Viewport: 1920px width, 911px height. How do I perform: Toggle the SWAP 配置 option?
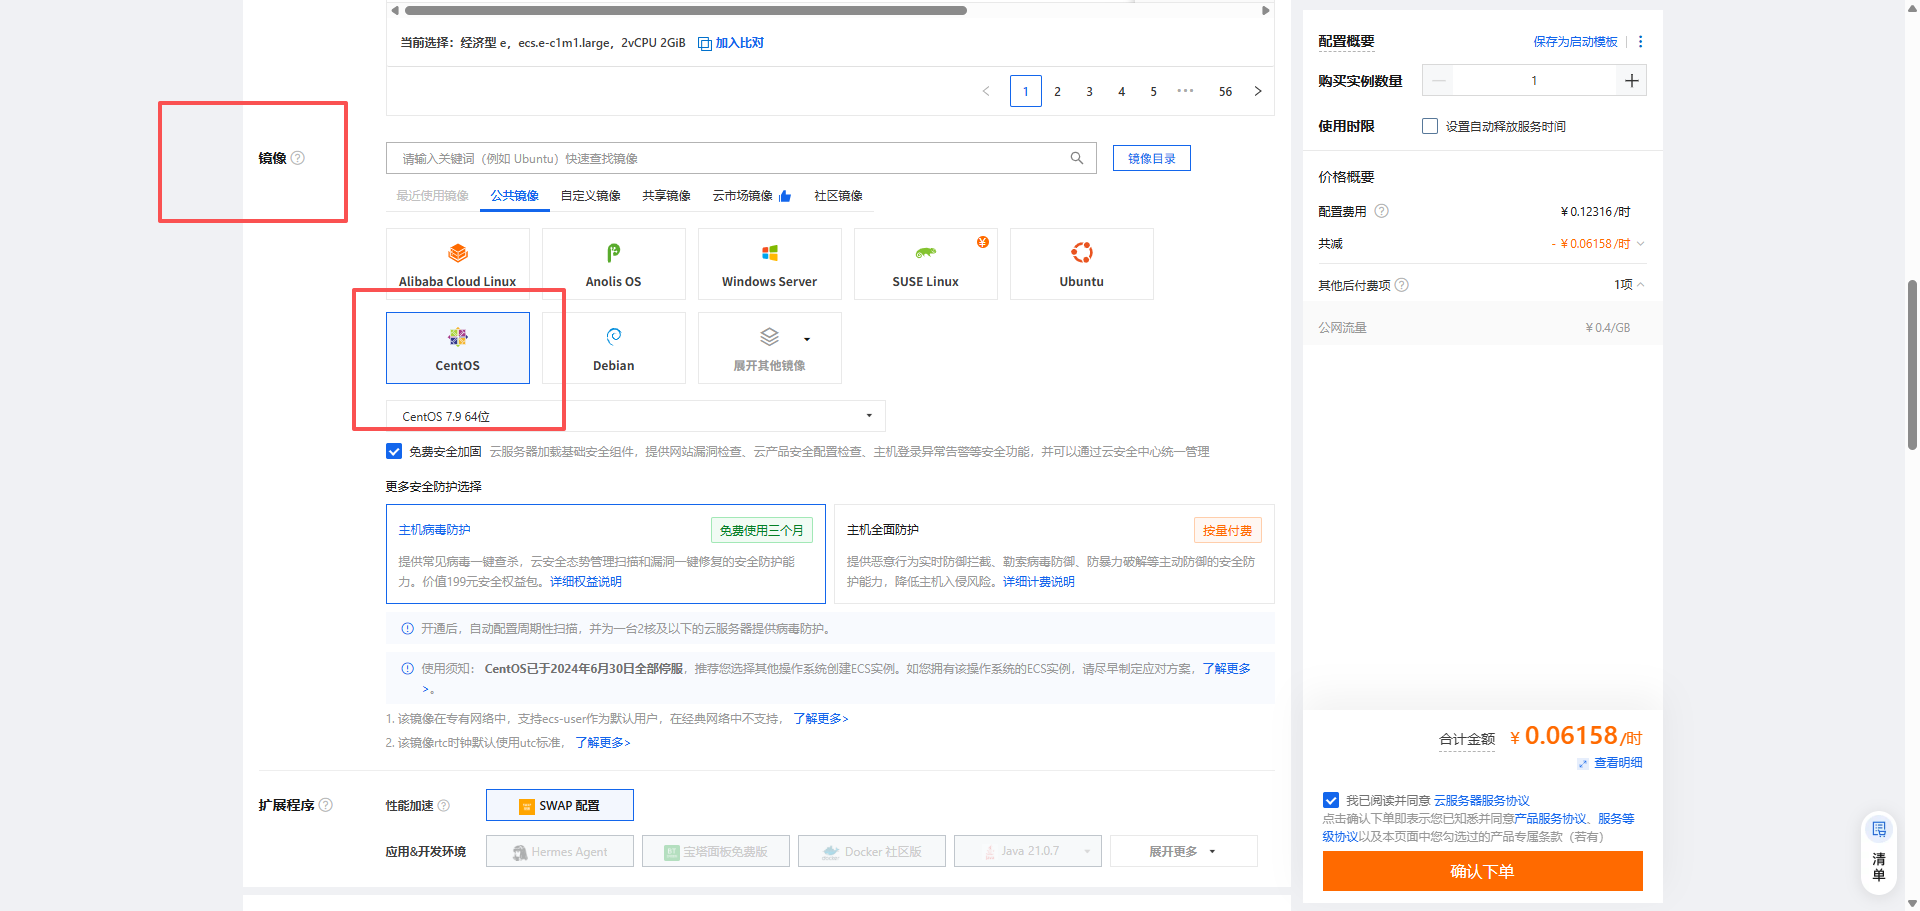tap(560, 805)
